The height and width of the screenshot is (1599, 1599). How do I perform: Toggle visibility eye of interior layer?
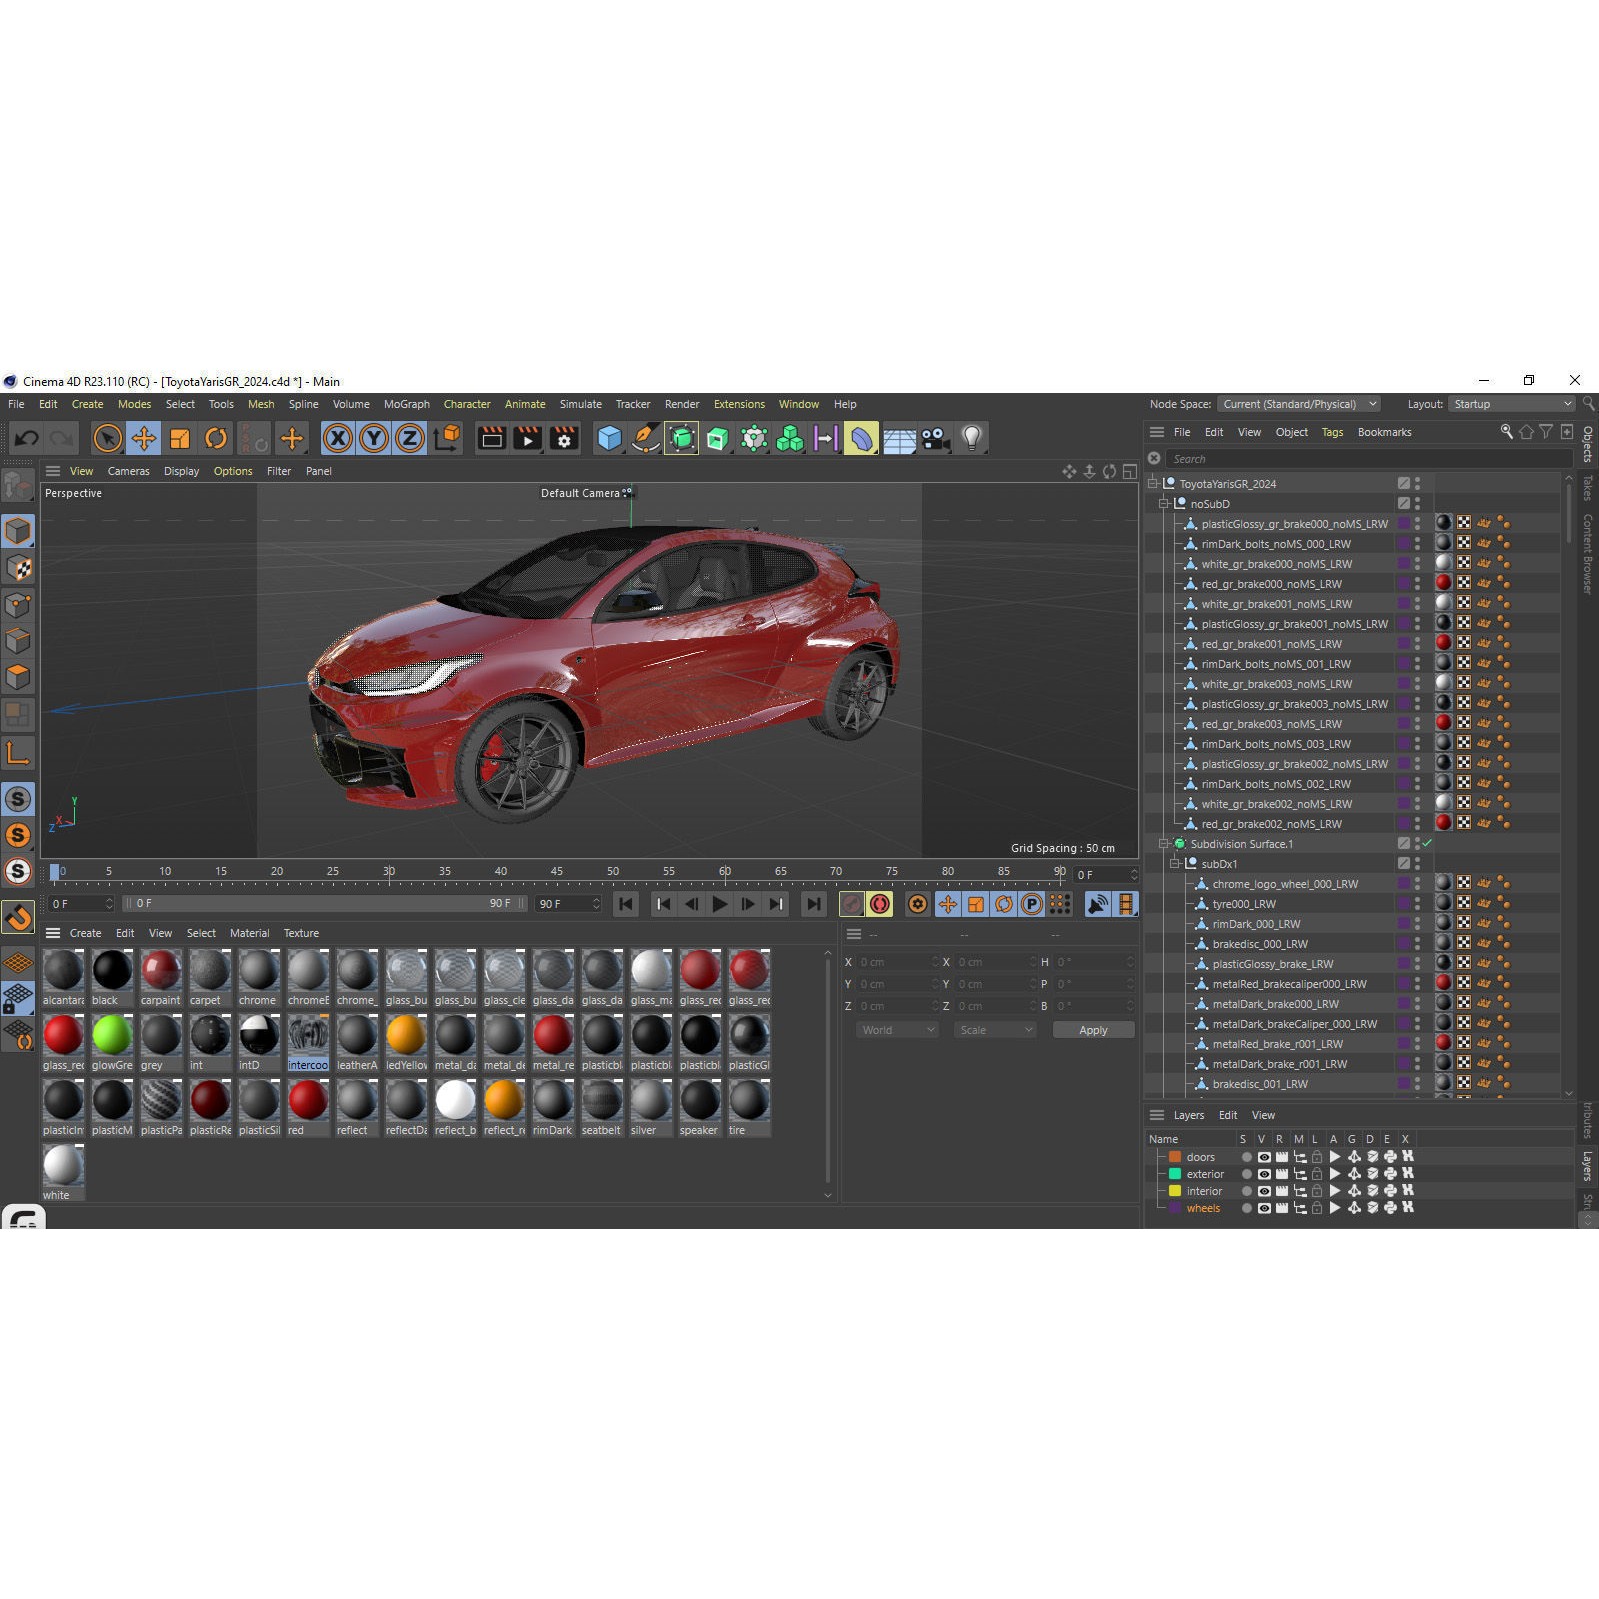[x=1264, y=1191]
